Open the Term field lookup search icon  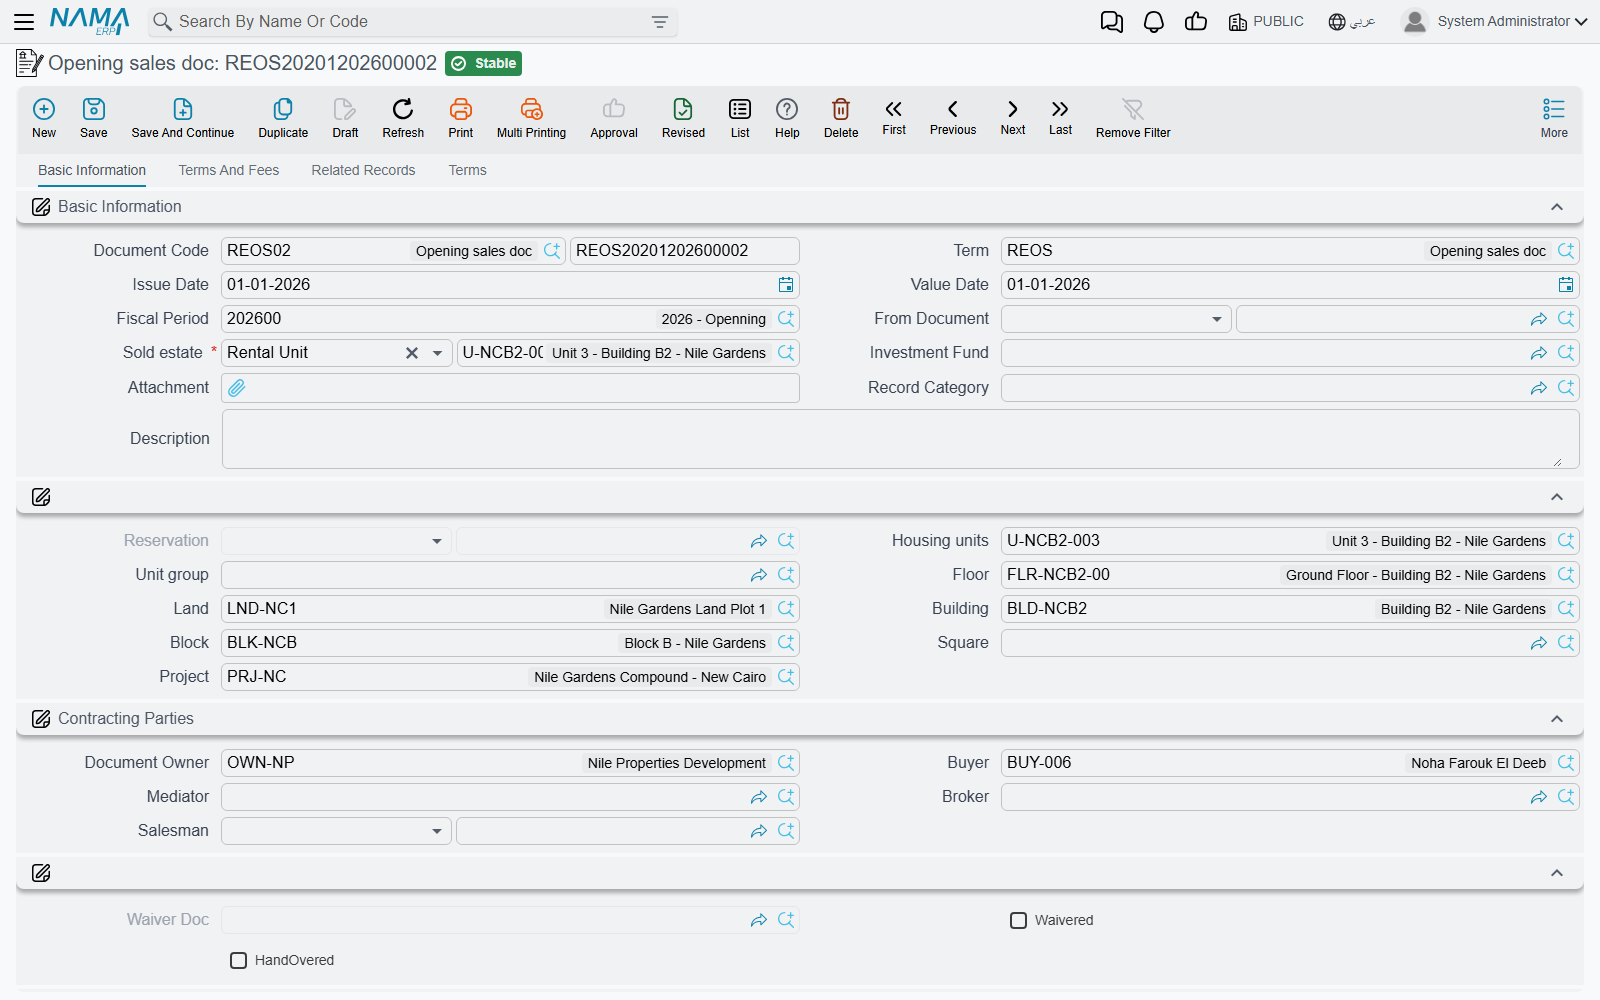tap(1566, 251)
